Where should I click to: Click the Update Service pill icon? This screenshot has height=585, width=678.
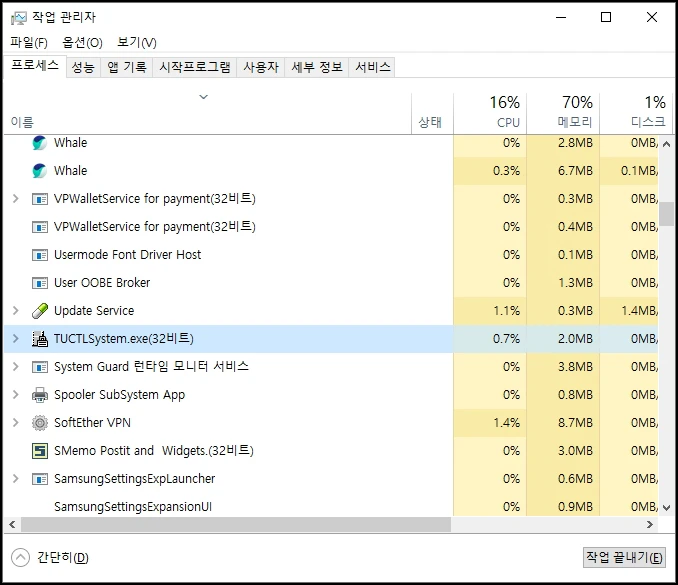[x=40, y=311]
